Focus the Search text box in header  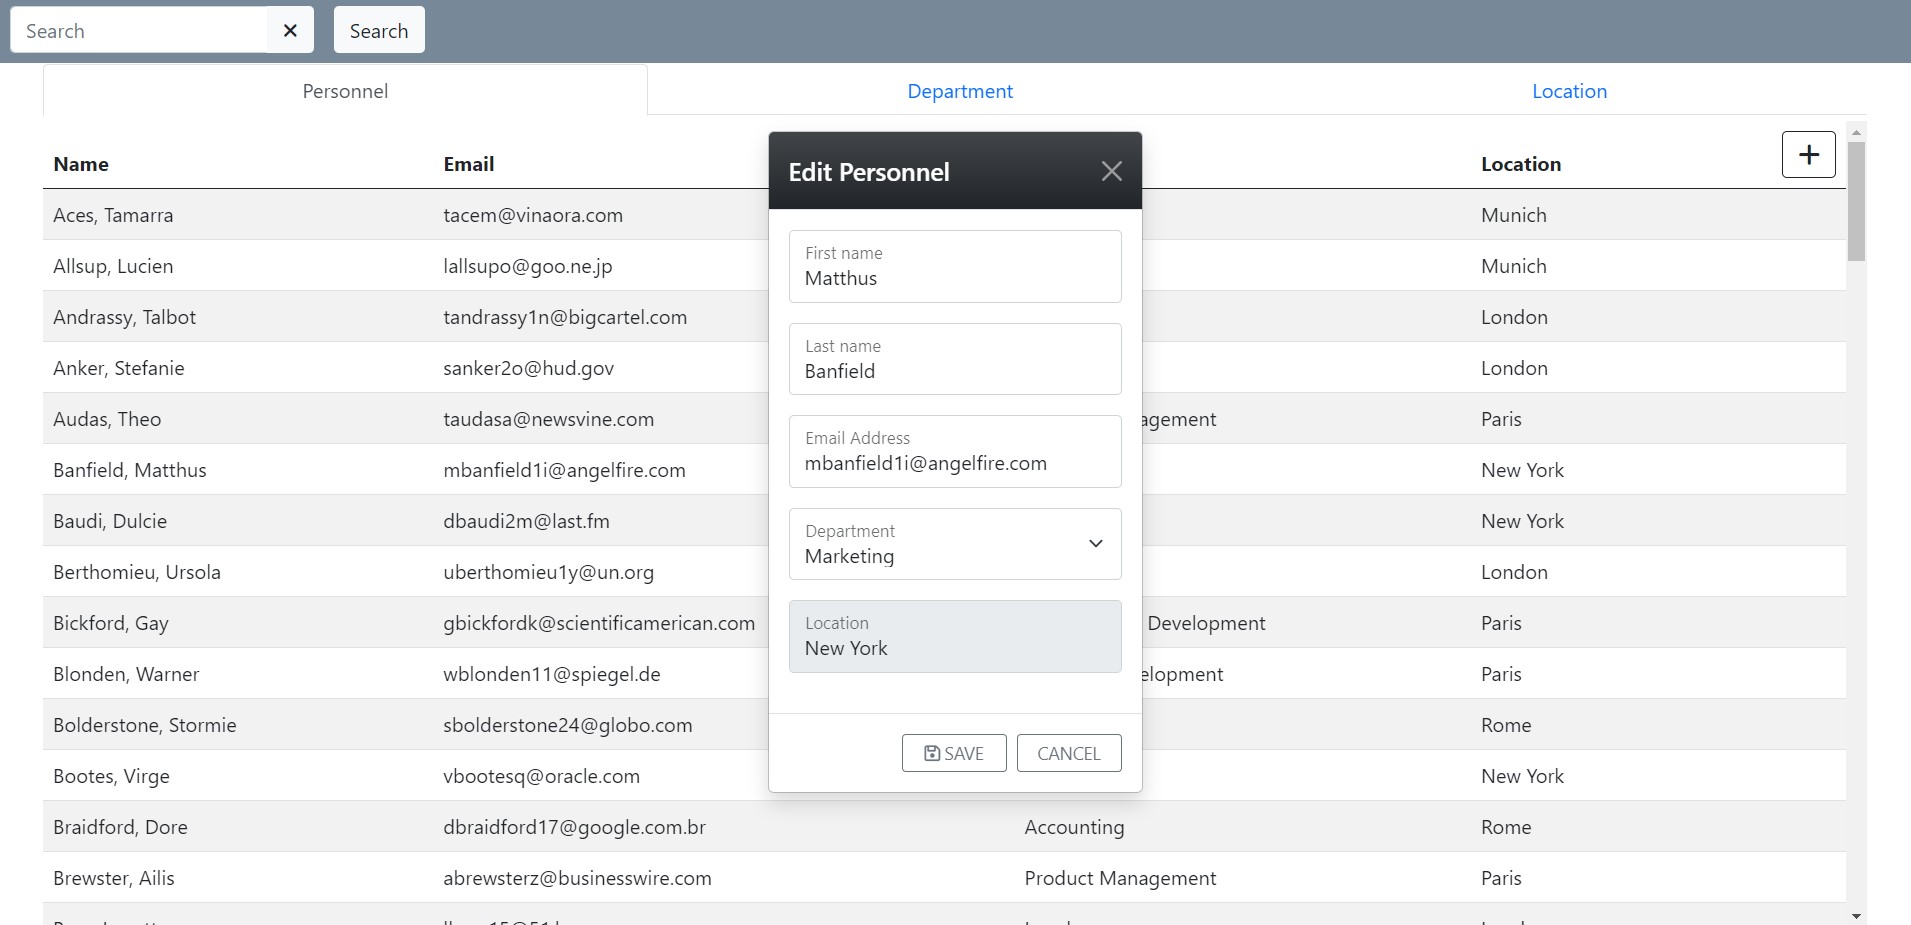coord(140,30)
